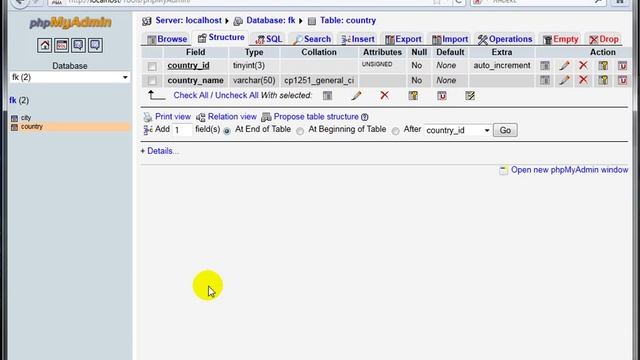Open the Insert tab
This screenshot has height=360, width=640.
[x=358, y=39]
